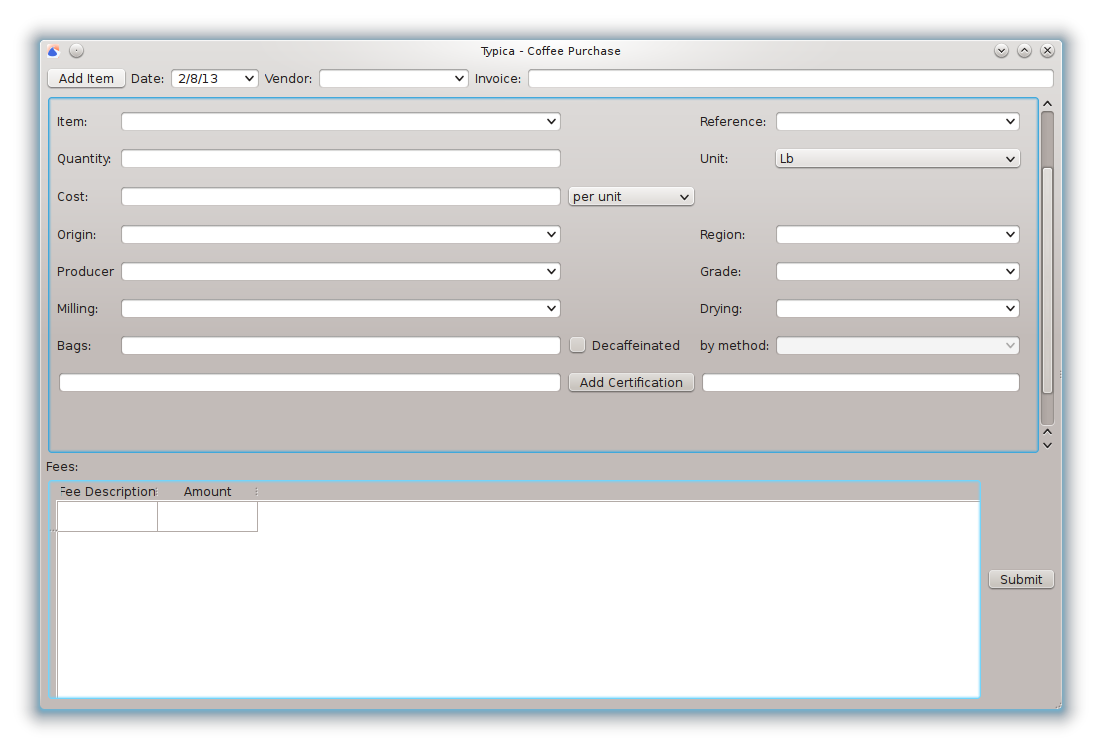This screenshot has height=749, width=1102.
Task: Tick the Decaffeinated checkbox
Action: point(577,345)
